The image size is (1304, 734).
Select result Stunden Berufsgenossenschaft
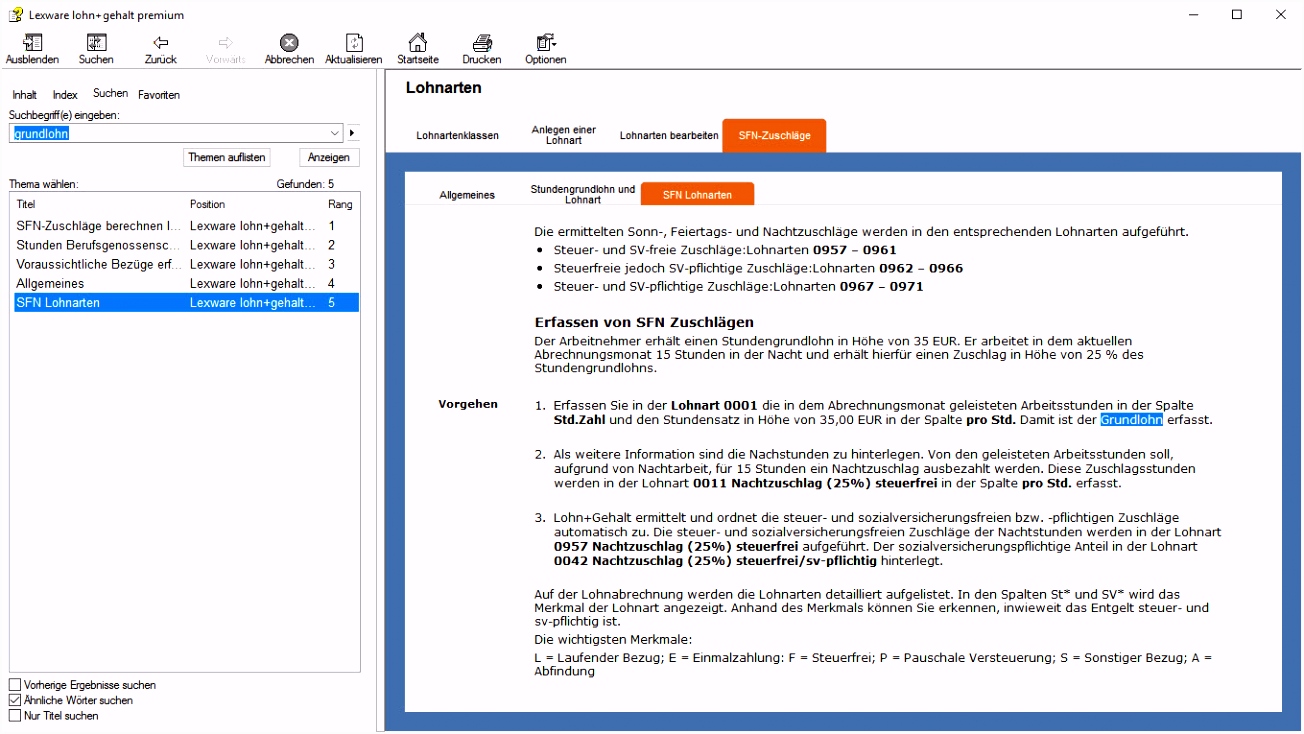186,245
